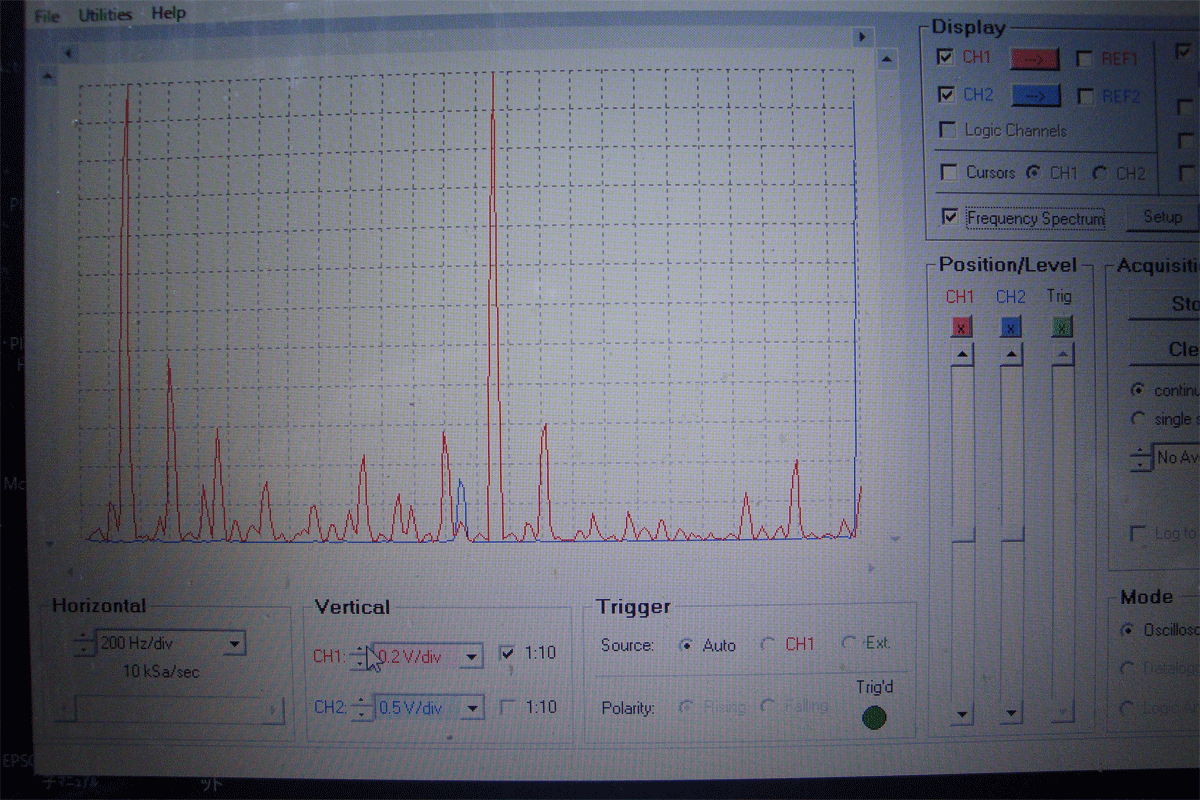Click the up arrow on CH1 position slider
The width and height of the screenshot is (1200, 800).
pyautogui.click(x=961, y=355)
